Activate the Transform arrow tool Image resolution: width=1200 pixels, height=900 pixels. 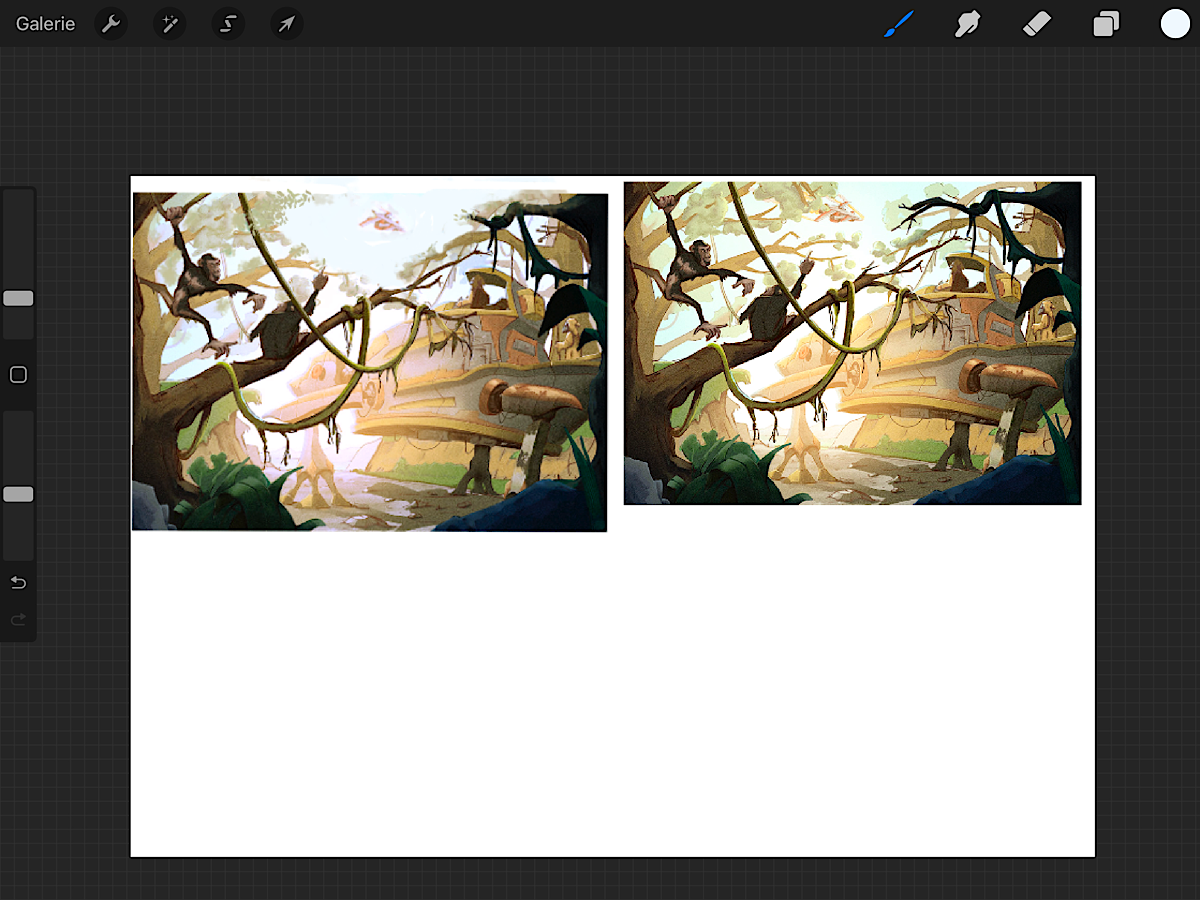point(287,24)
